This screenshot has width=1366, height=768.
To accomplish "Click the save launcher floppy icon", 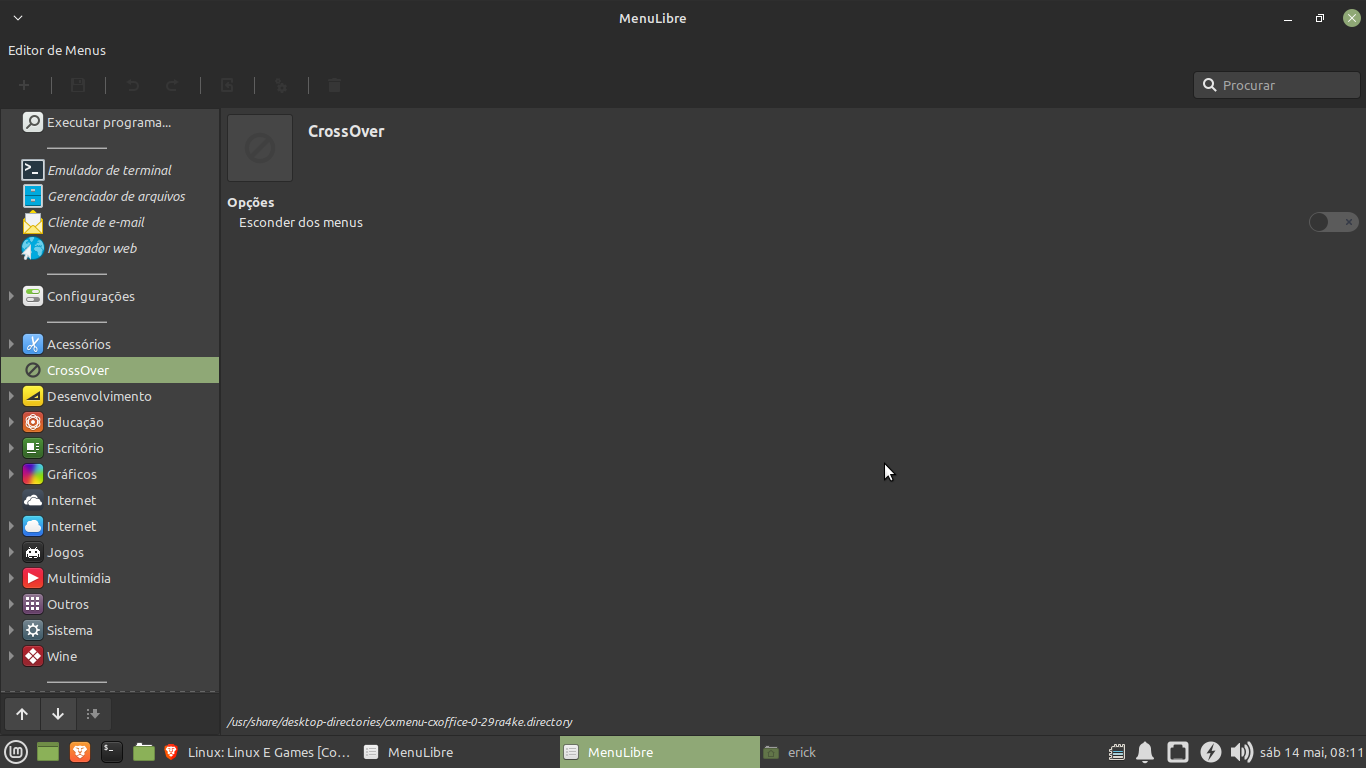I will click(78, 86).
